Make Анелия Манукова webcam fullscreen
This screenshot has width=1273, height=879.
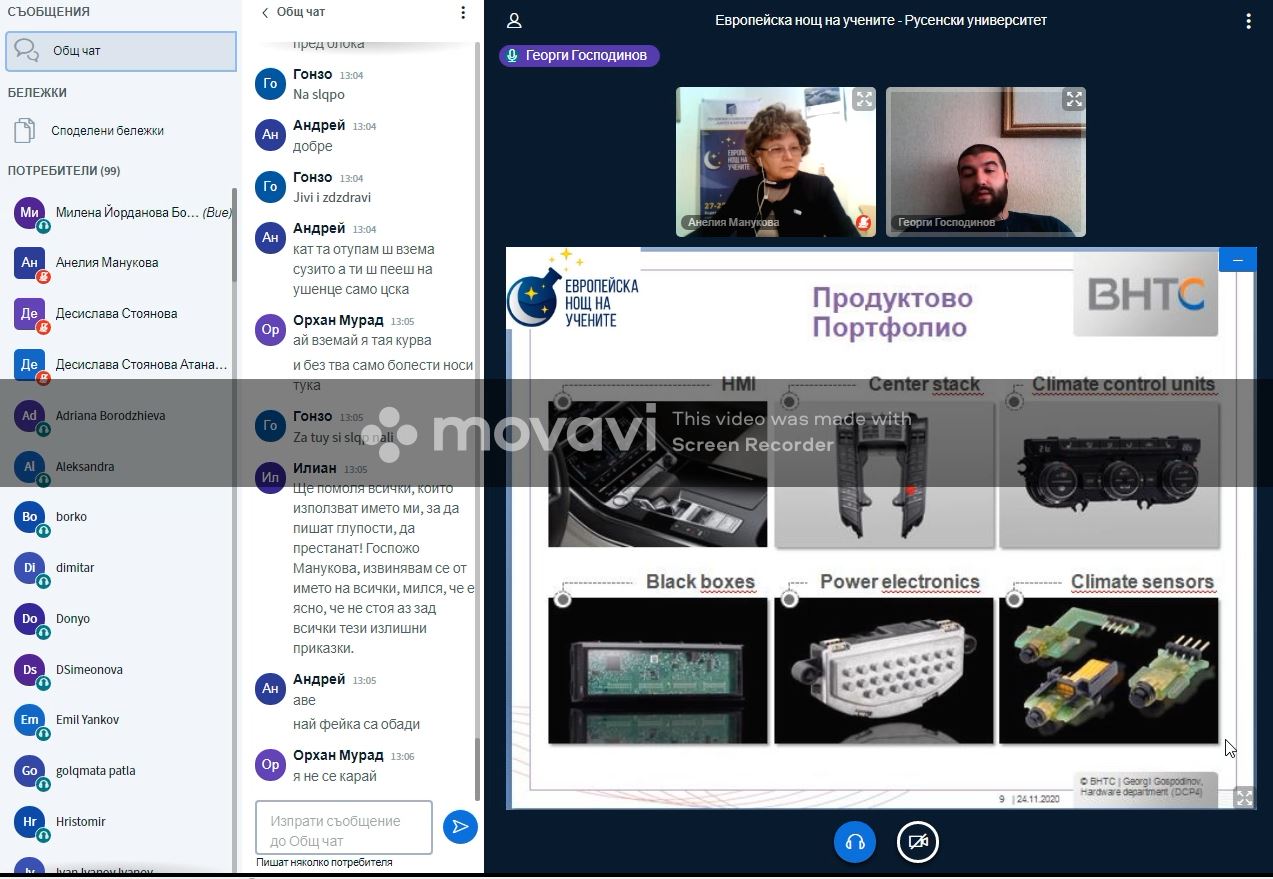pos(864,99)
